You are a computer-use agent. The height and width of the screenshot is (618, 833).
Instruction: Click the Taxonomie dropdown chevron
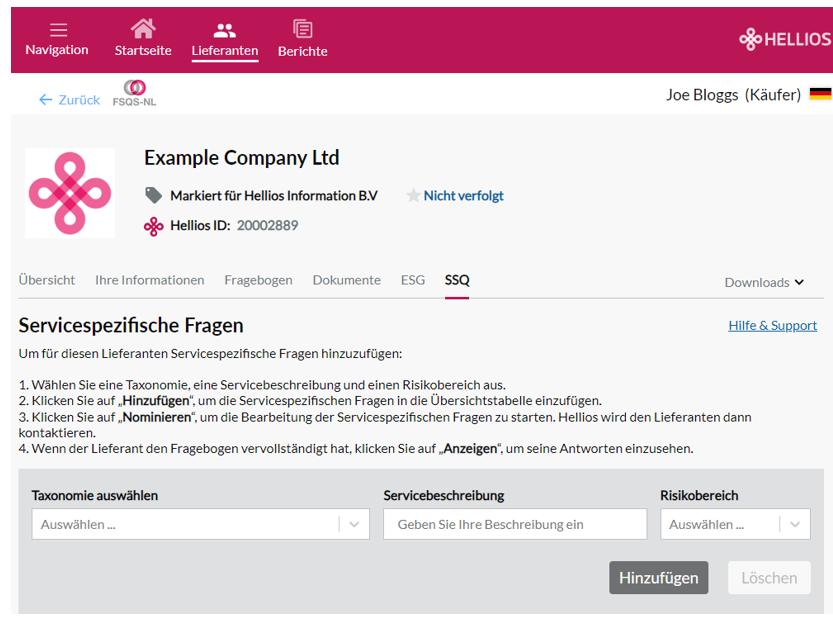[354, 524]
